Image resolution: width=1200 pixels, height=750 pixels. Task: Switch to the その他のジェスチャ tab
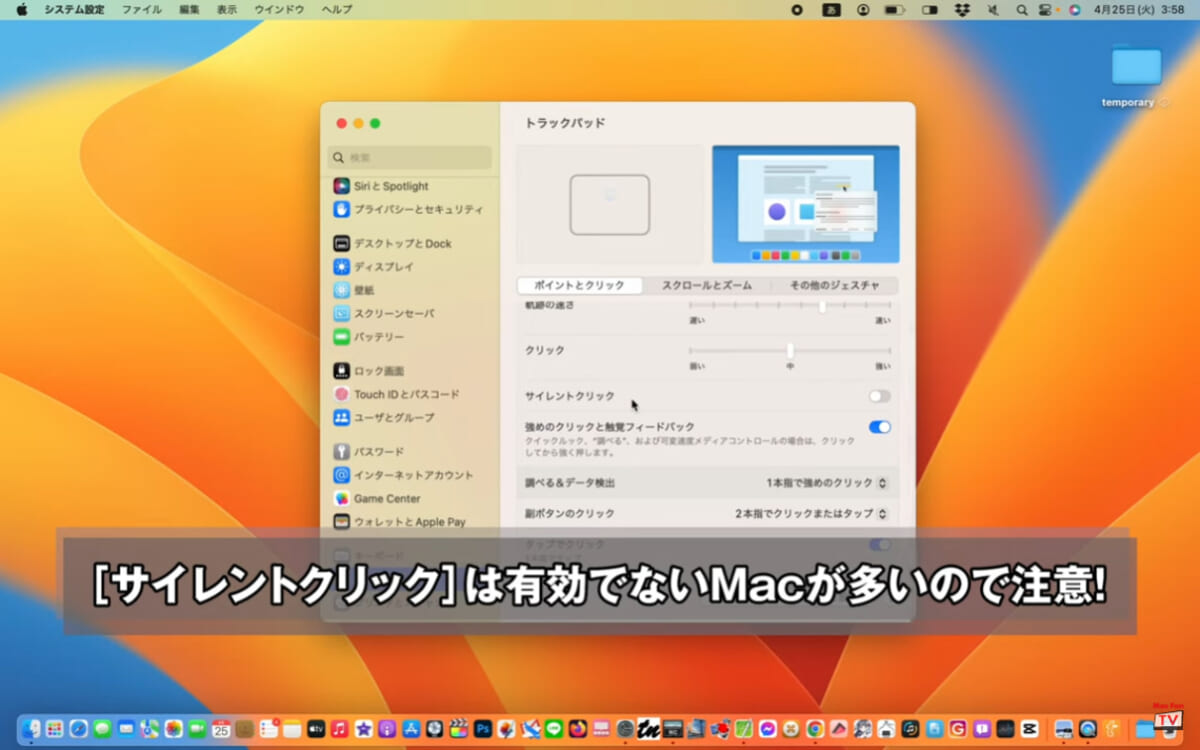tap(834, 285)
